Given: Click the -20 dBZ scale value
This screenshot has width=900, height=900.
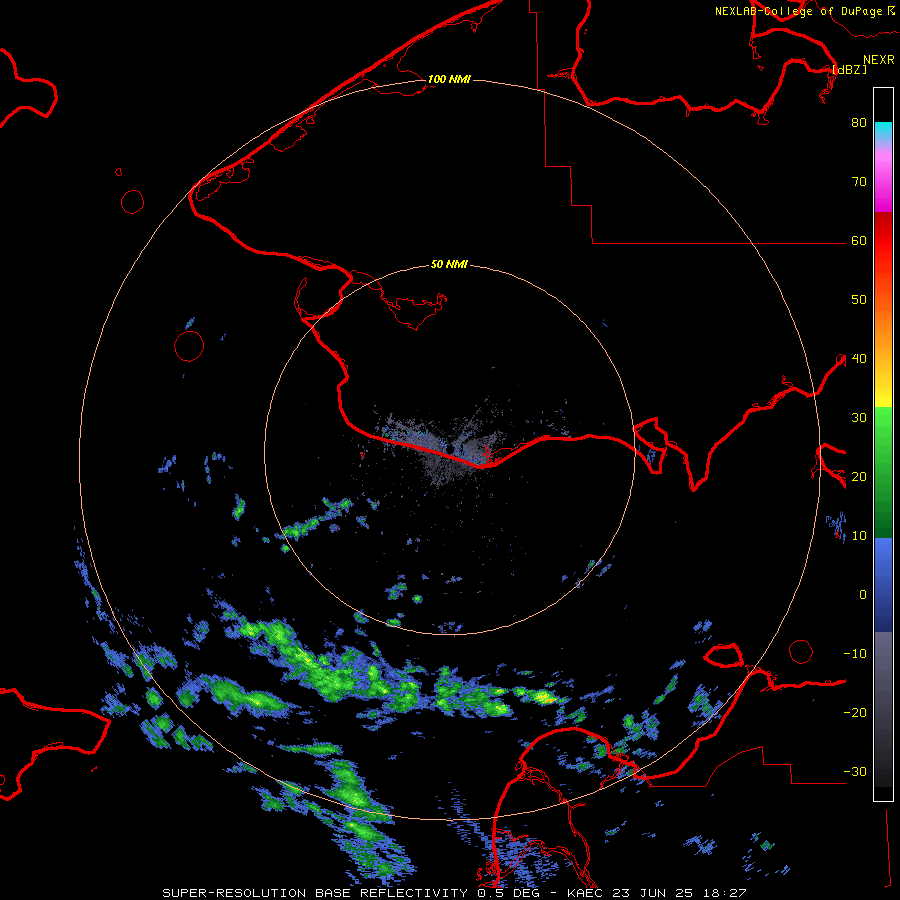Looking at the screenshot, I should pos(855,713).
